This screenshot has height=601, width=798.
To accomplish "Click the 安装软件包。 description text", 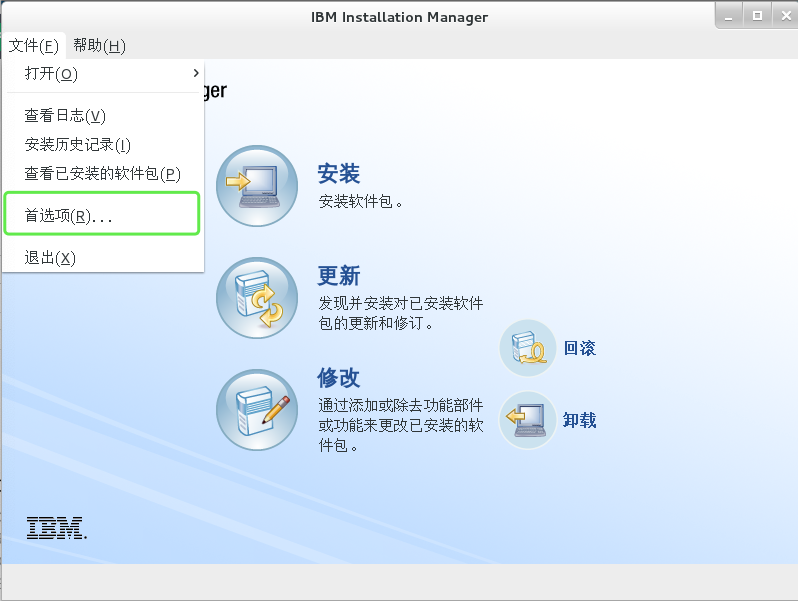I will coord(361,202).
